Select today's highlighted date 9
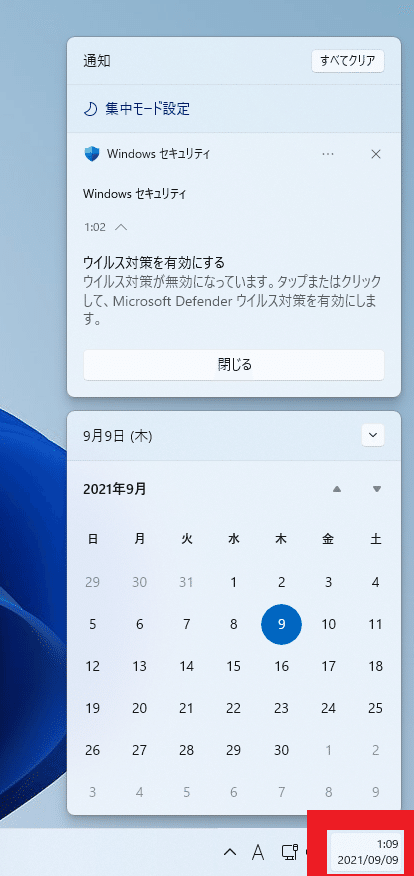The width and height of the screenshot is (414, 876). 282,624
